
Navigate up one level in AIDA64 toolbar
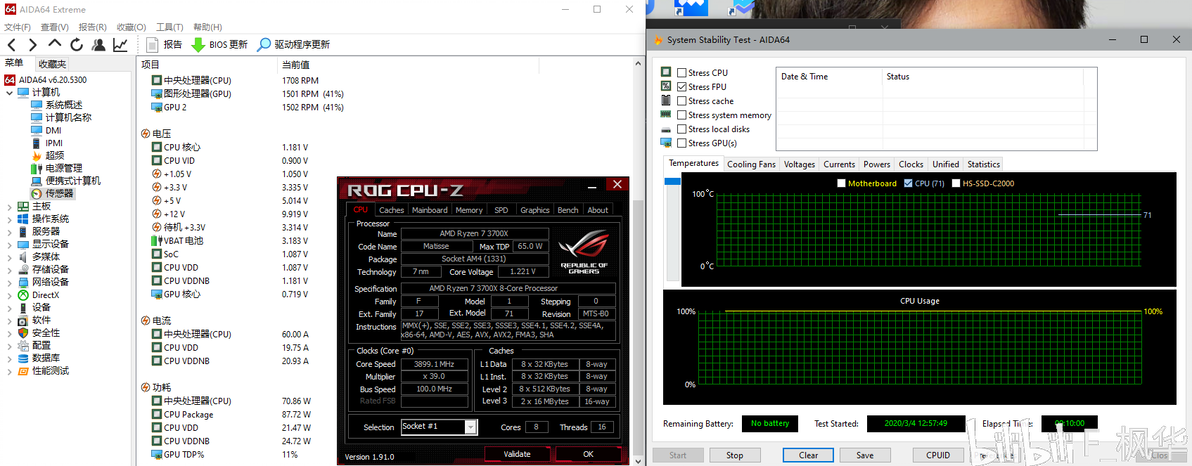[55, 45]
